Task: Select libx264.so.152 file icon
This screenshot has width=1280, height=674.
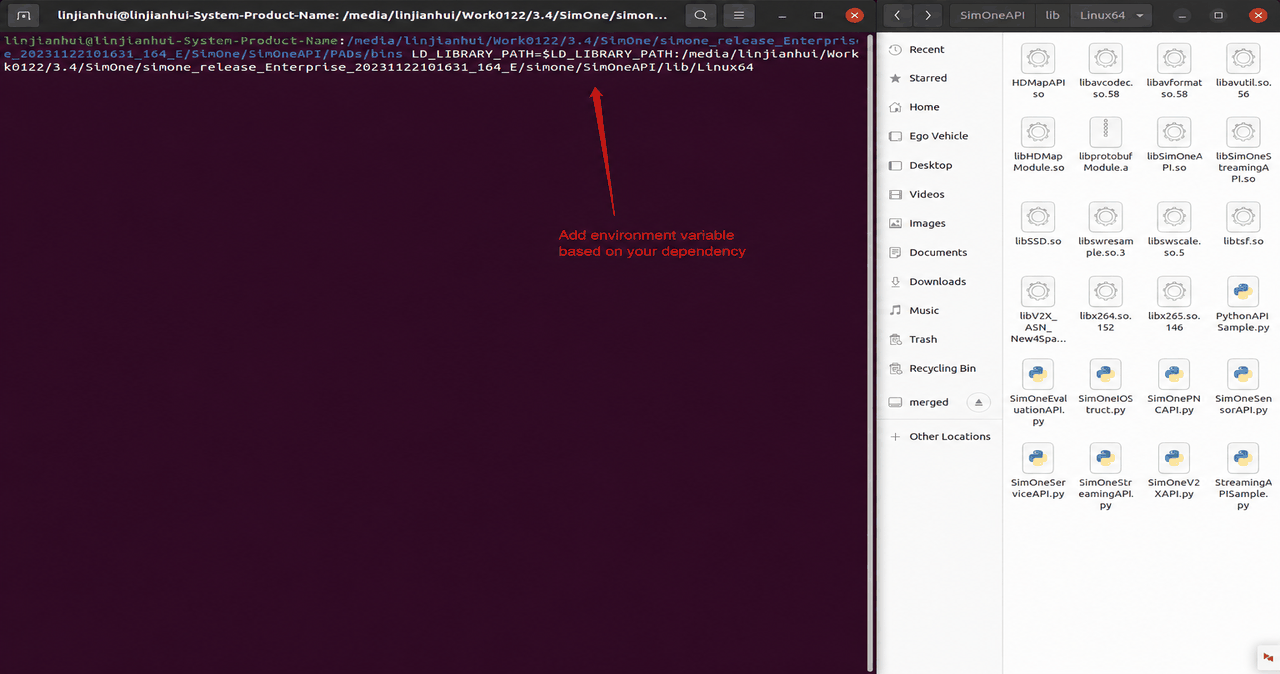Action: click(x=1106, y=292)
